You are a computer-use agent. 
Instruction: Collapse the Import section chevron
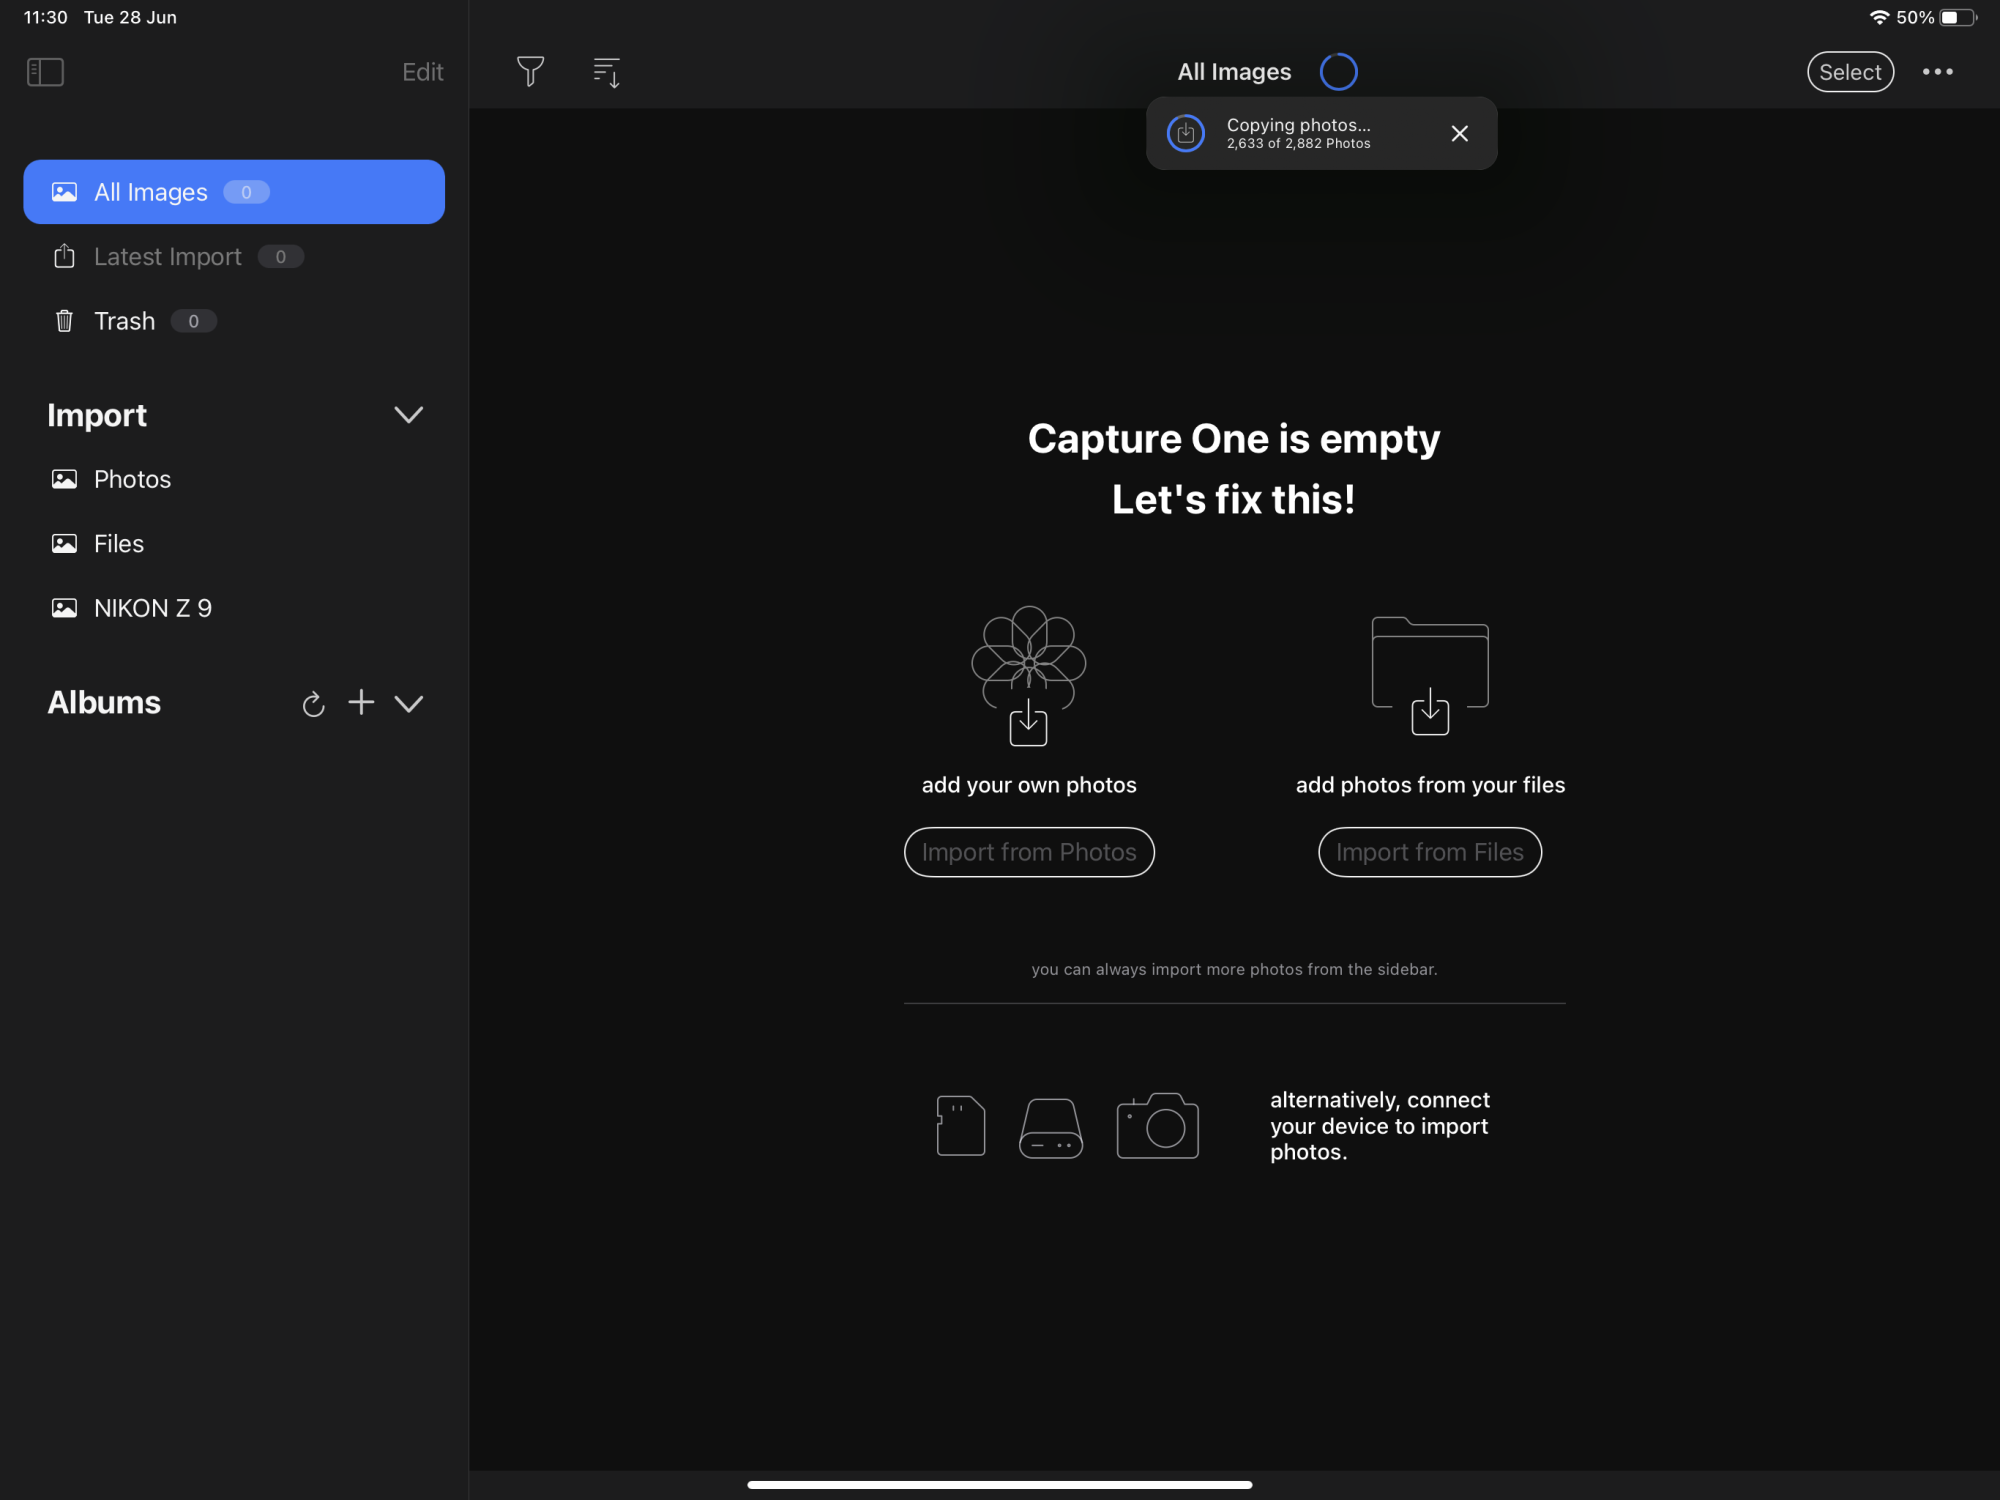coord(408,415)
